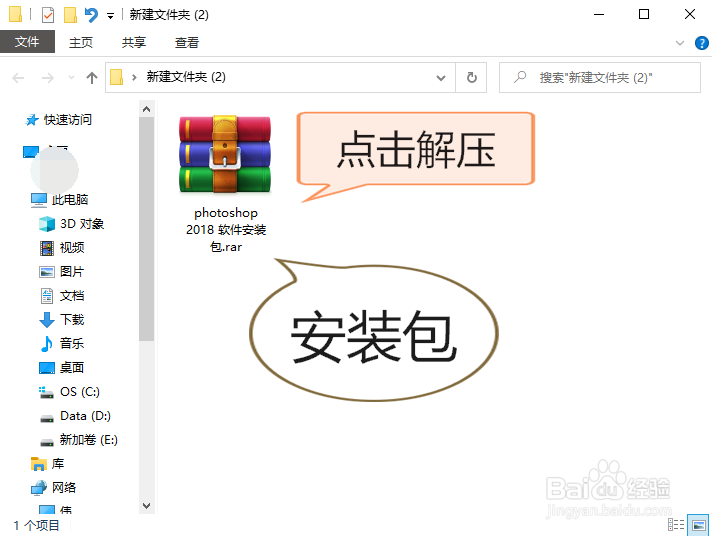Switch to the 主页 ribbon tab
This screenshot has width=712, height=536.
(81, 42)
